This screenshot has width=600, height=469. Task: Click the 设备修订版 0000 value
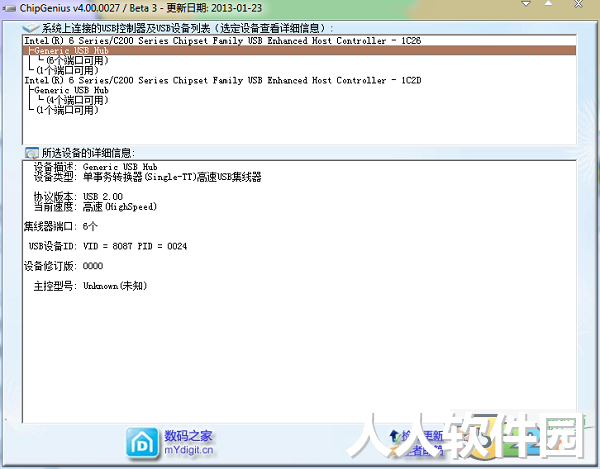(93, 266)
